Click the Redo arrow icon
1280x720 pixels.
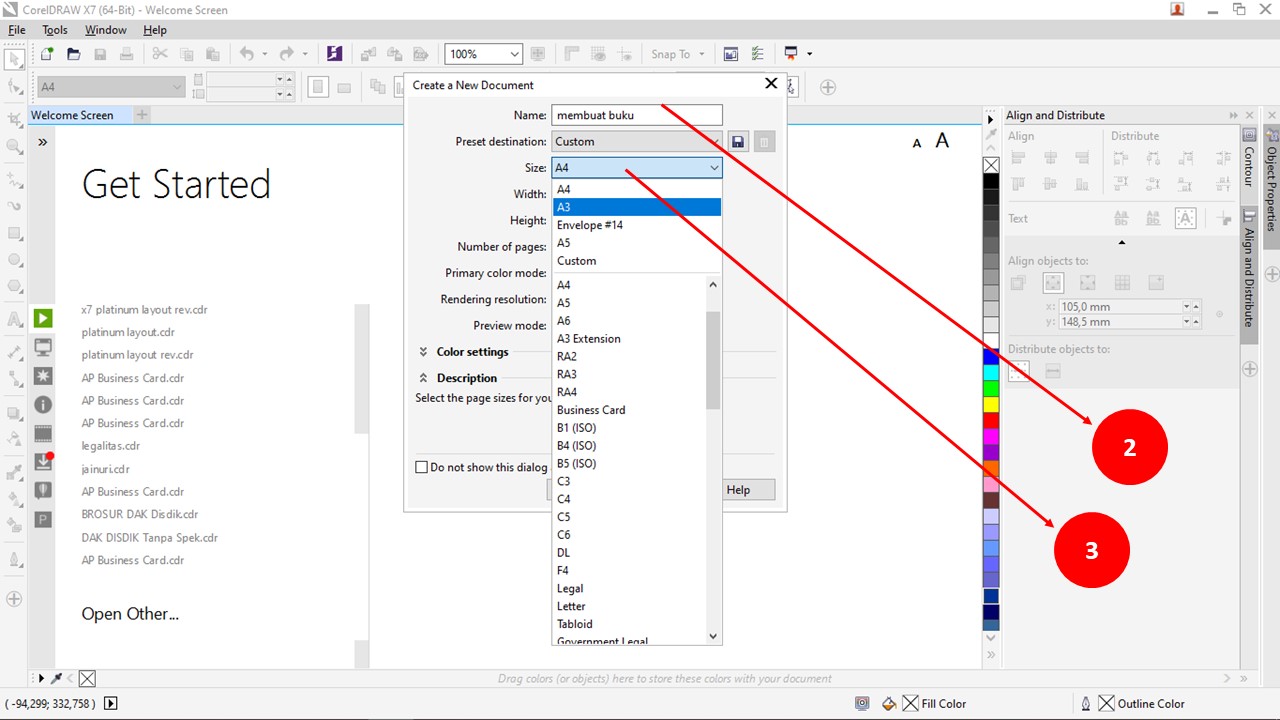click(287, 54)
